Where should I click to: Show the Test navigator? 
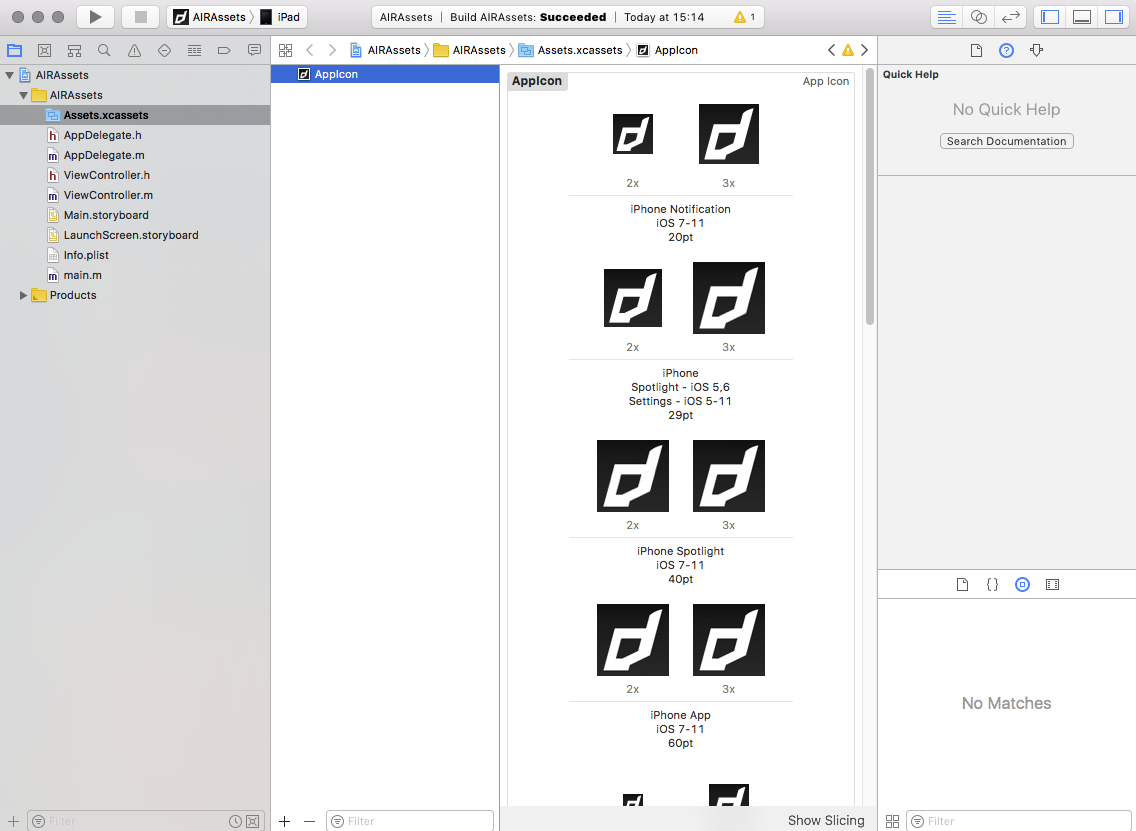(x=164, y=50)
